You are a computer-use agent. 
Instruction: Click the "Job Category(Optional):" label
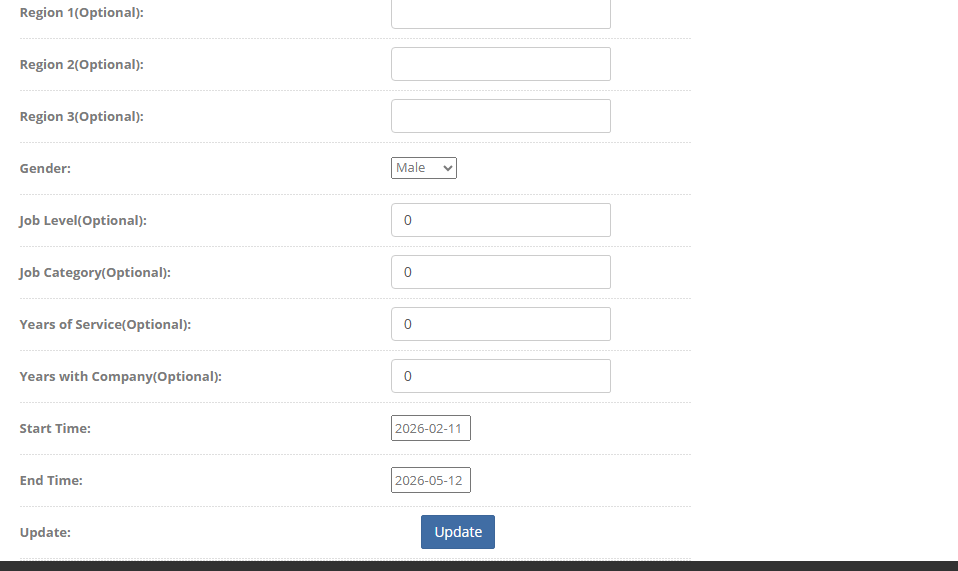click(95, 272)
